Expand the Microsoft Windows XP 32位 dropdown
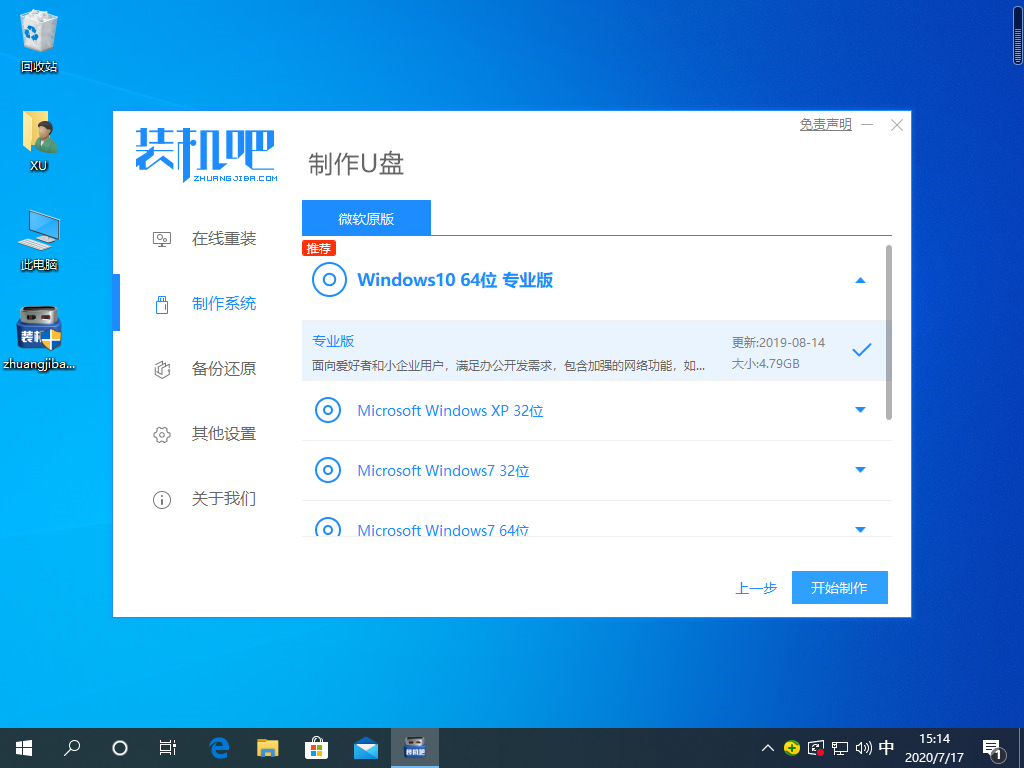The image size is (1024, 768). (x=861, y=410)
